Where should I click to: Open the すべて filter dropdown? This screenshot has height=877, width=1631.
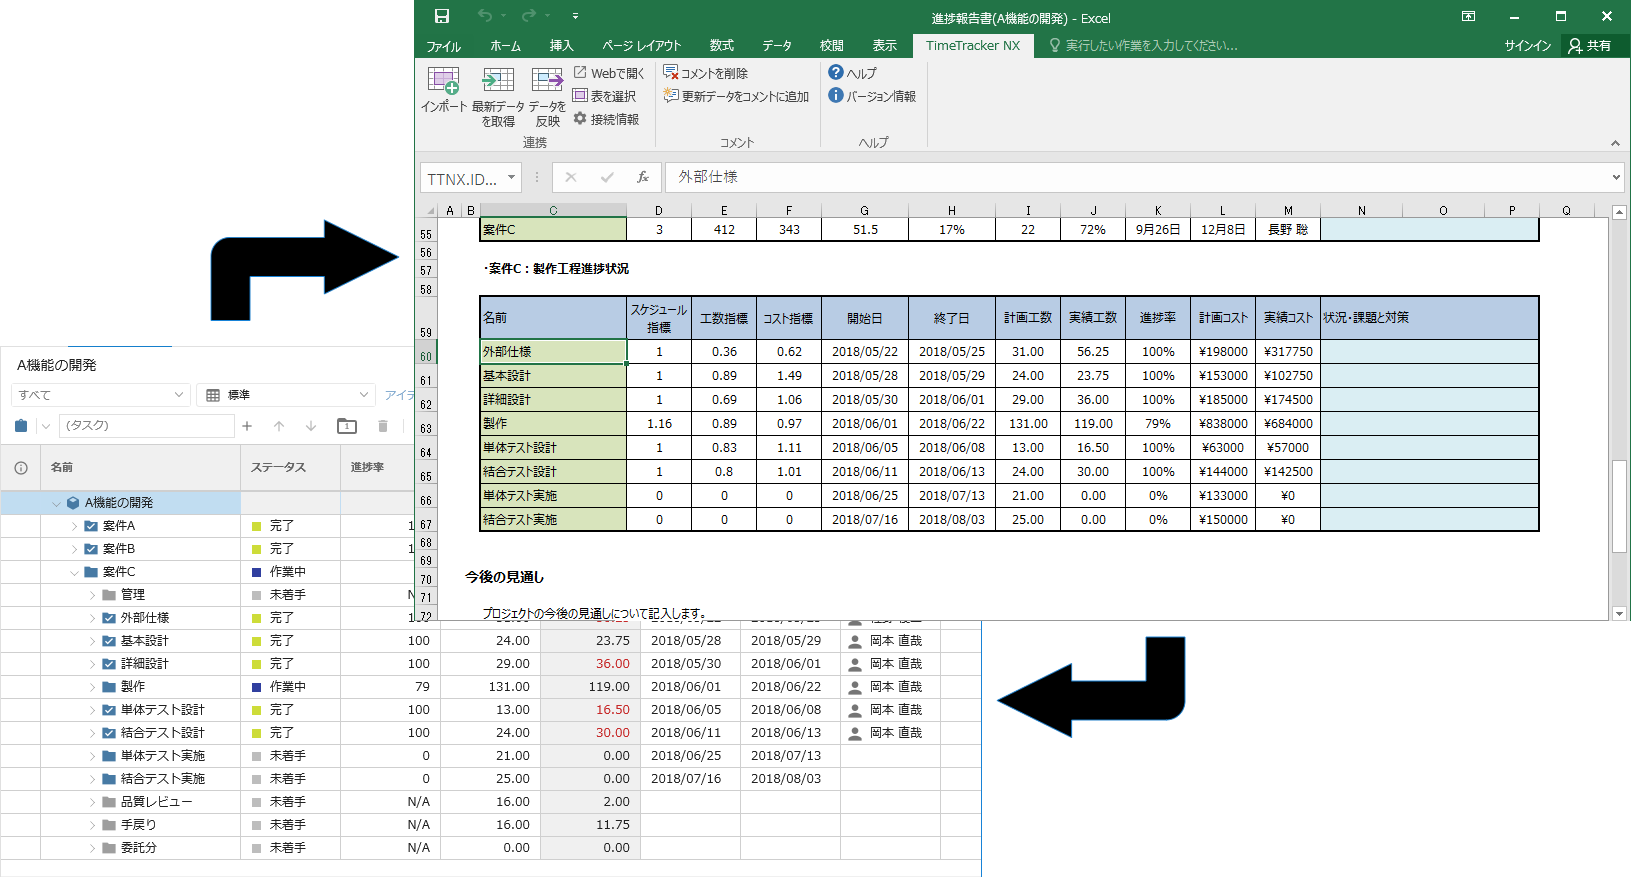click(100, 395)
